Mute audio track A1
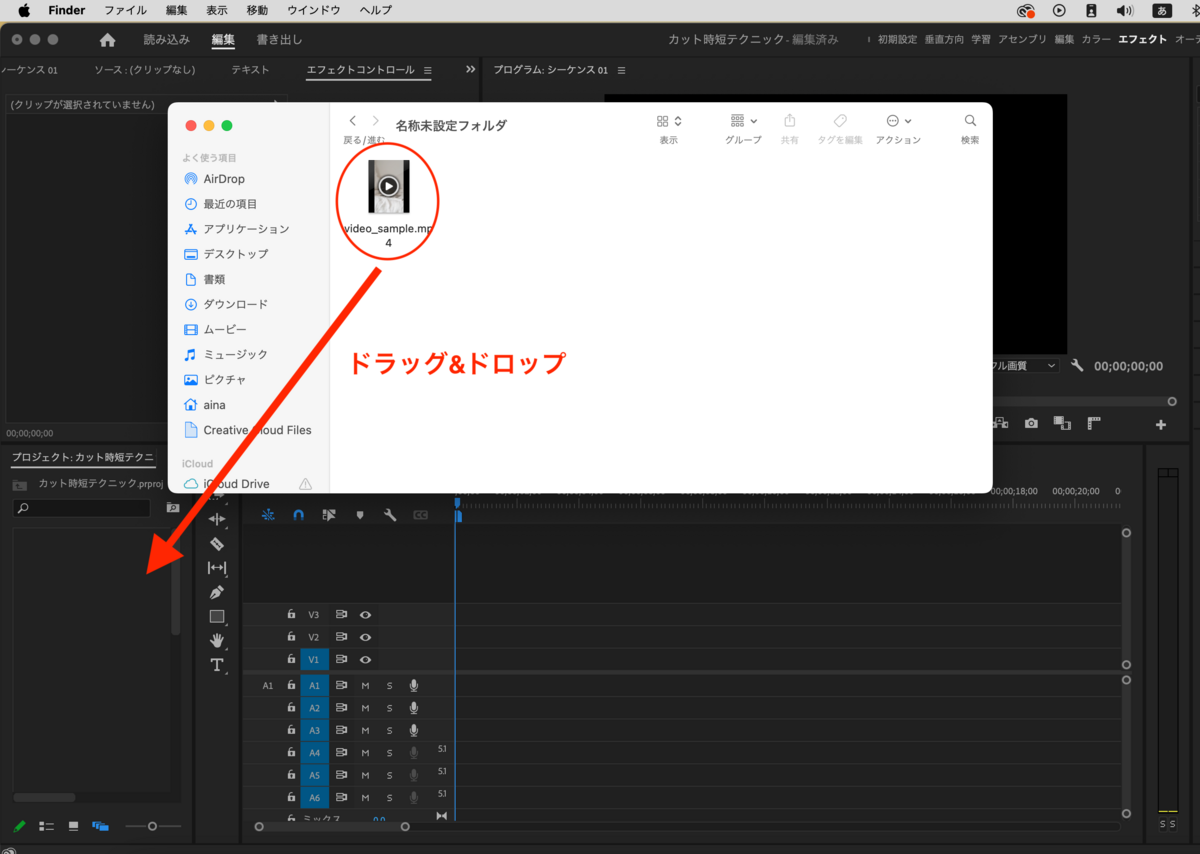1200x854 pixels. coord(365,686)
